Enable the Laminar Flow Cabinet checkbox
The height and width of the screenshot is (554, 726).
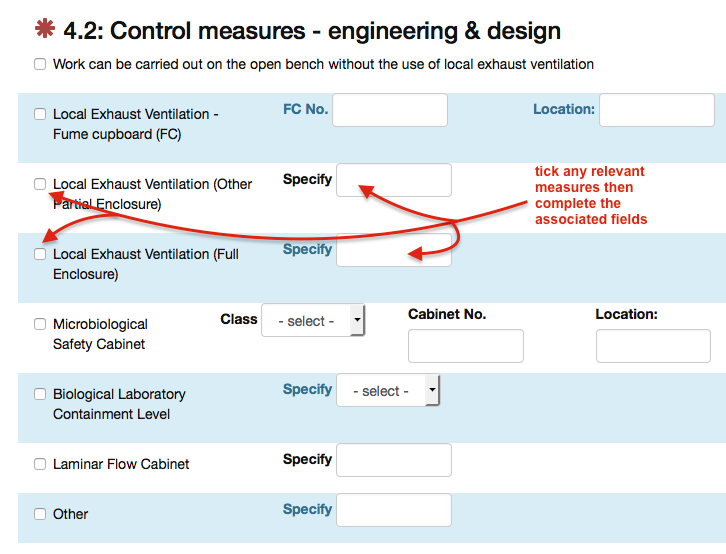[40, 464]
